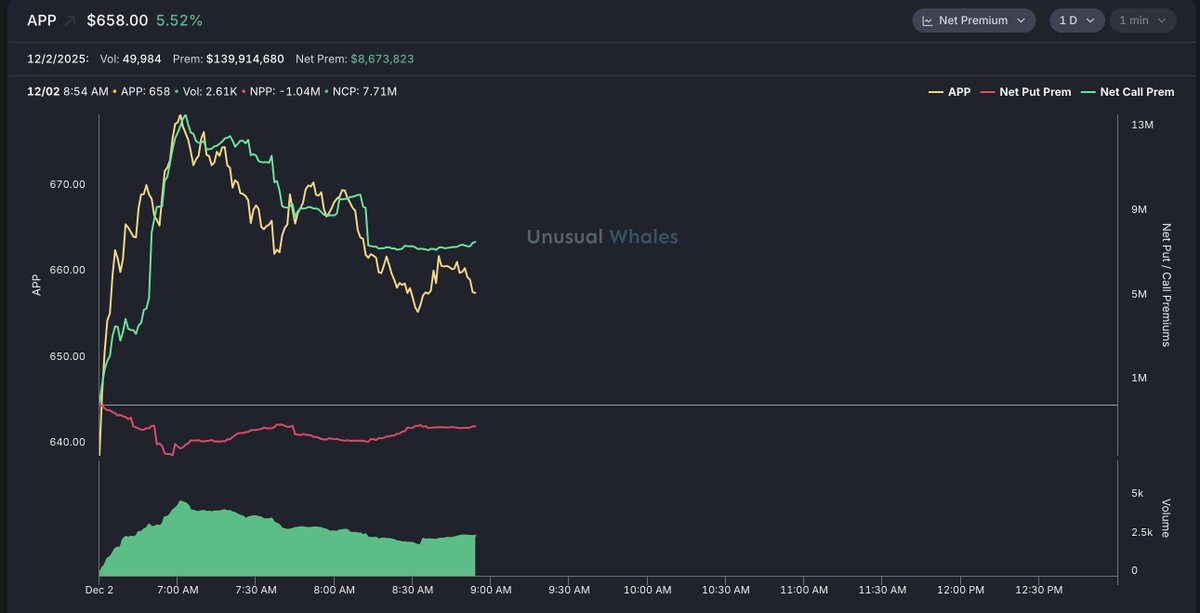Click the yellow APP legend line swatch
This screenshot has width=1200, height=613.
[x=936, y=92]
